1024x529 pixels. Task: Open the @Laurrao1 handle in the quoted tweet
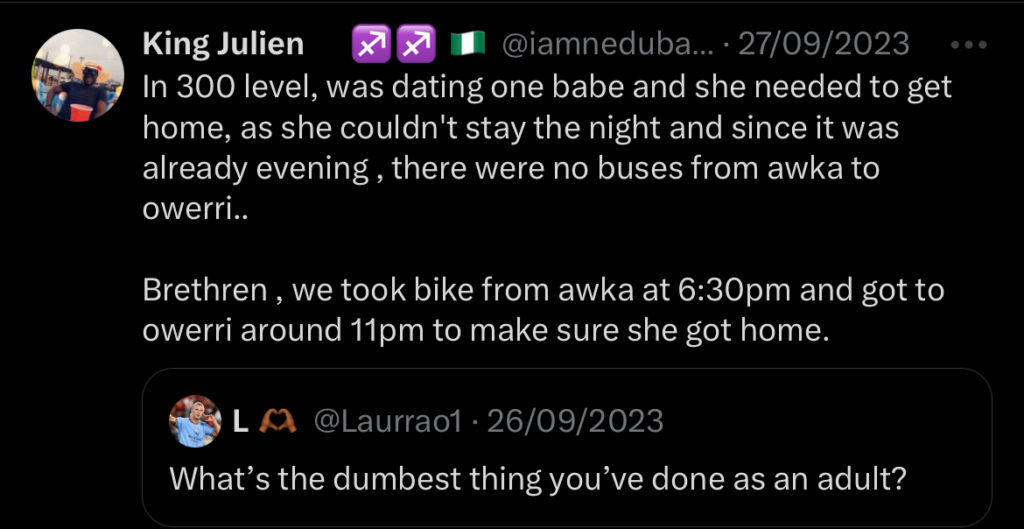point(388,421)
